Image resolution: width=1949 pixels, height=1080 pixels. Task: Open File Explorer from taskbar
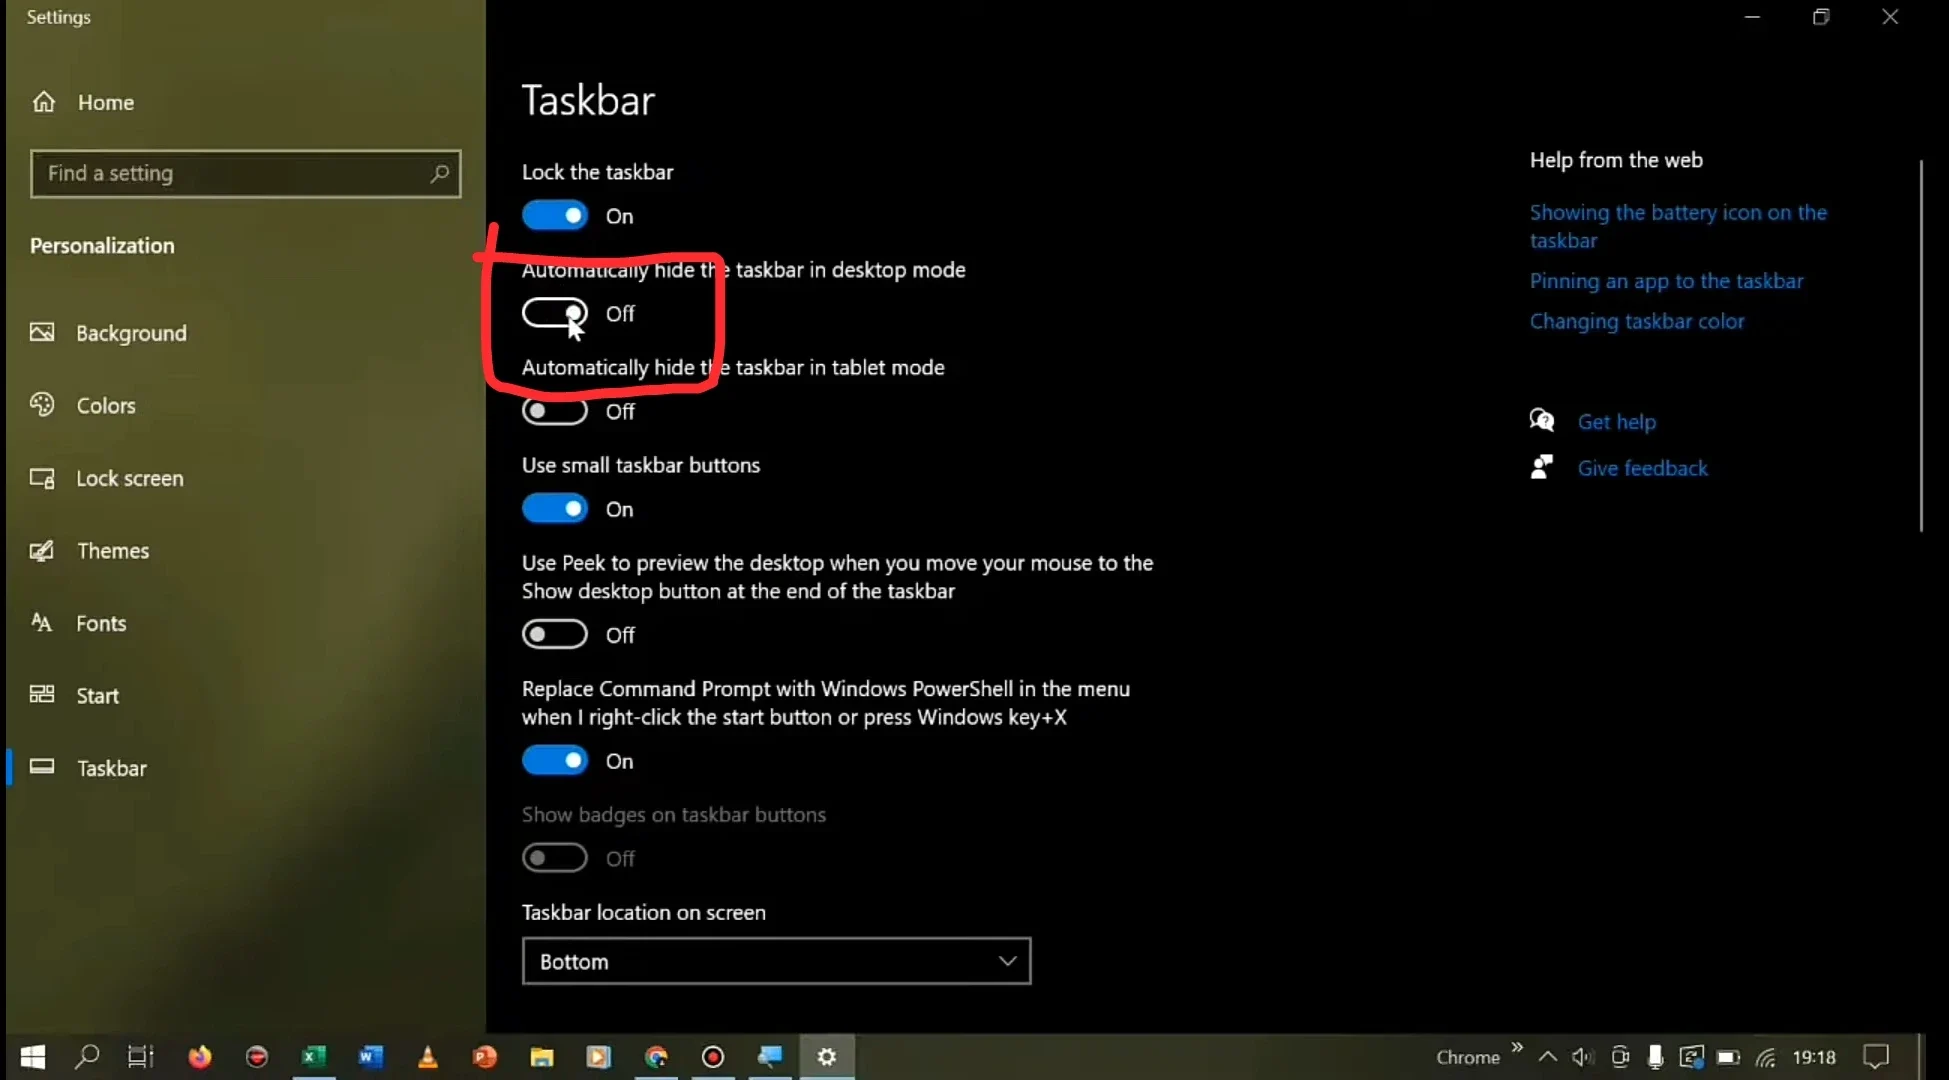(542, 1056)
